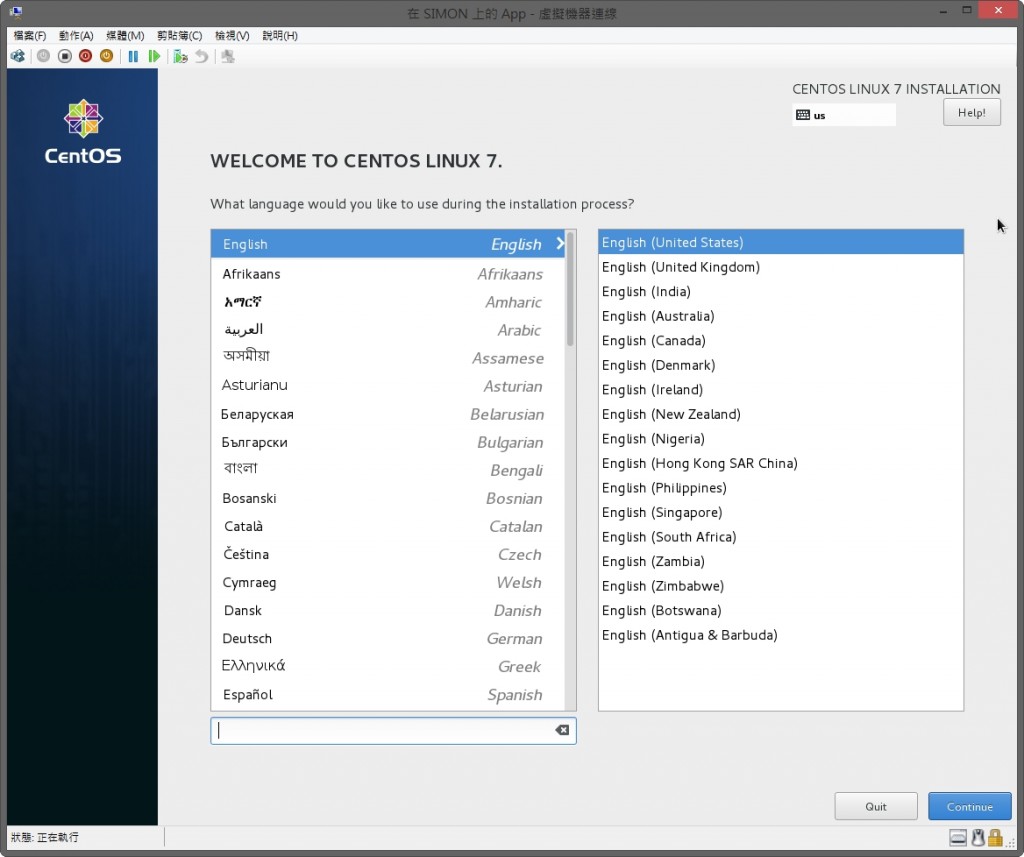
Task: Select English (South Africa) locale
Action: tap(780, 537)
